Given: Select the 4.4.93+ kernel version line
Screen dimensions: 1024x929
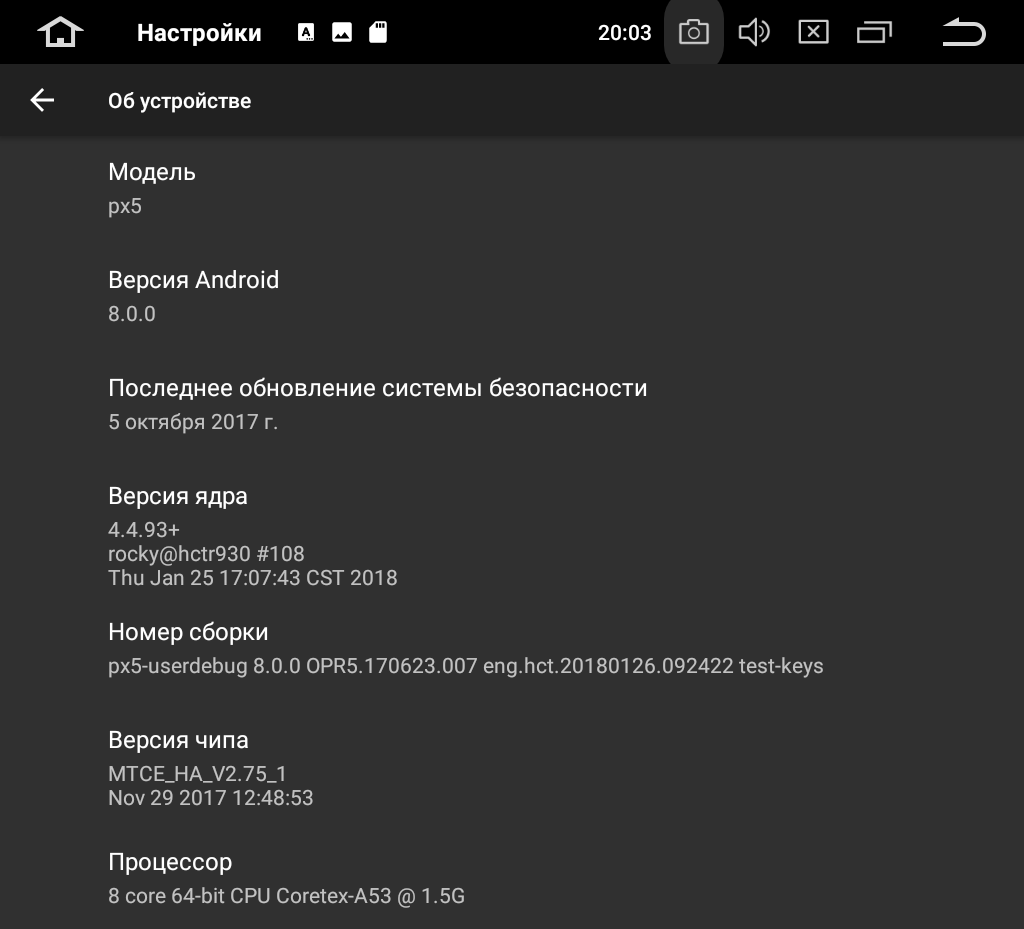Looking at the screenshot, I should (144, 529).
